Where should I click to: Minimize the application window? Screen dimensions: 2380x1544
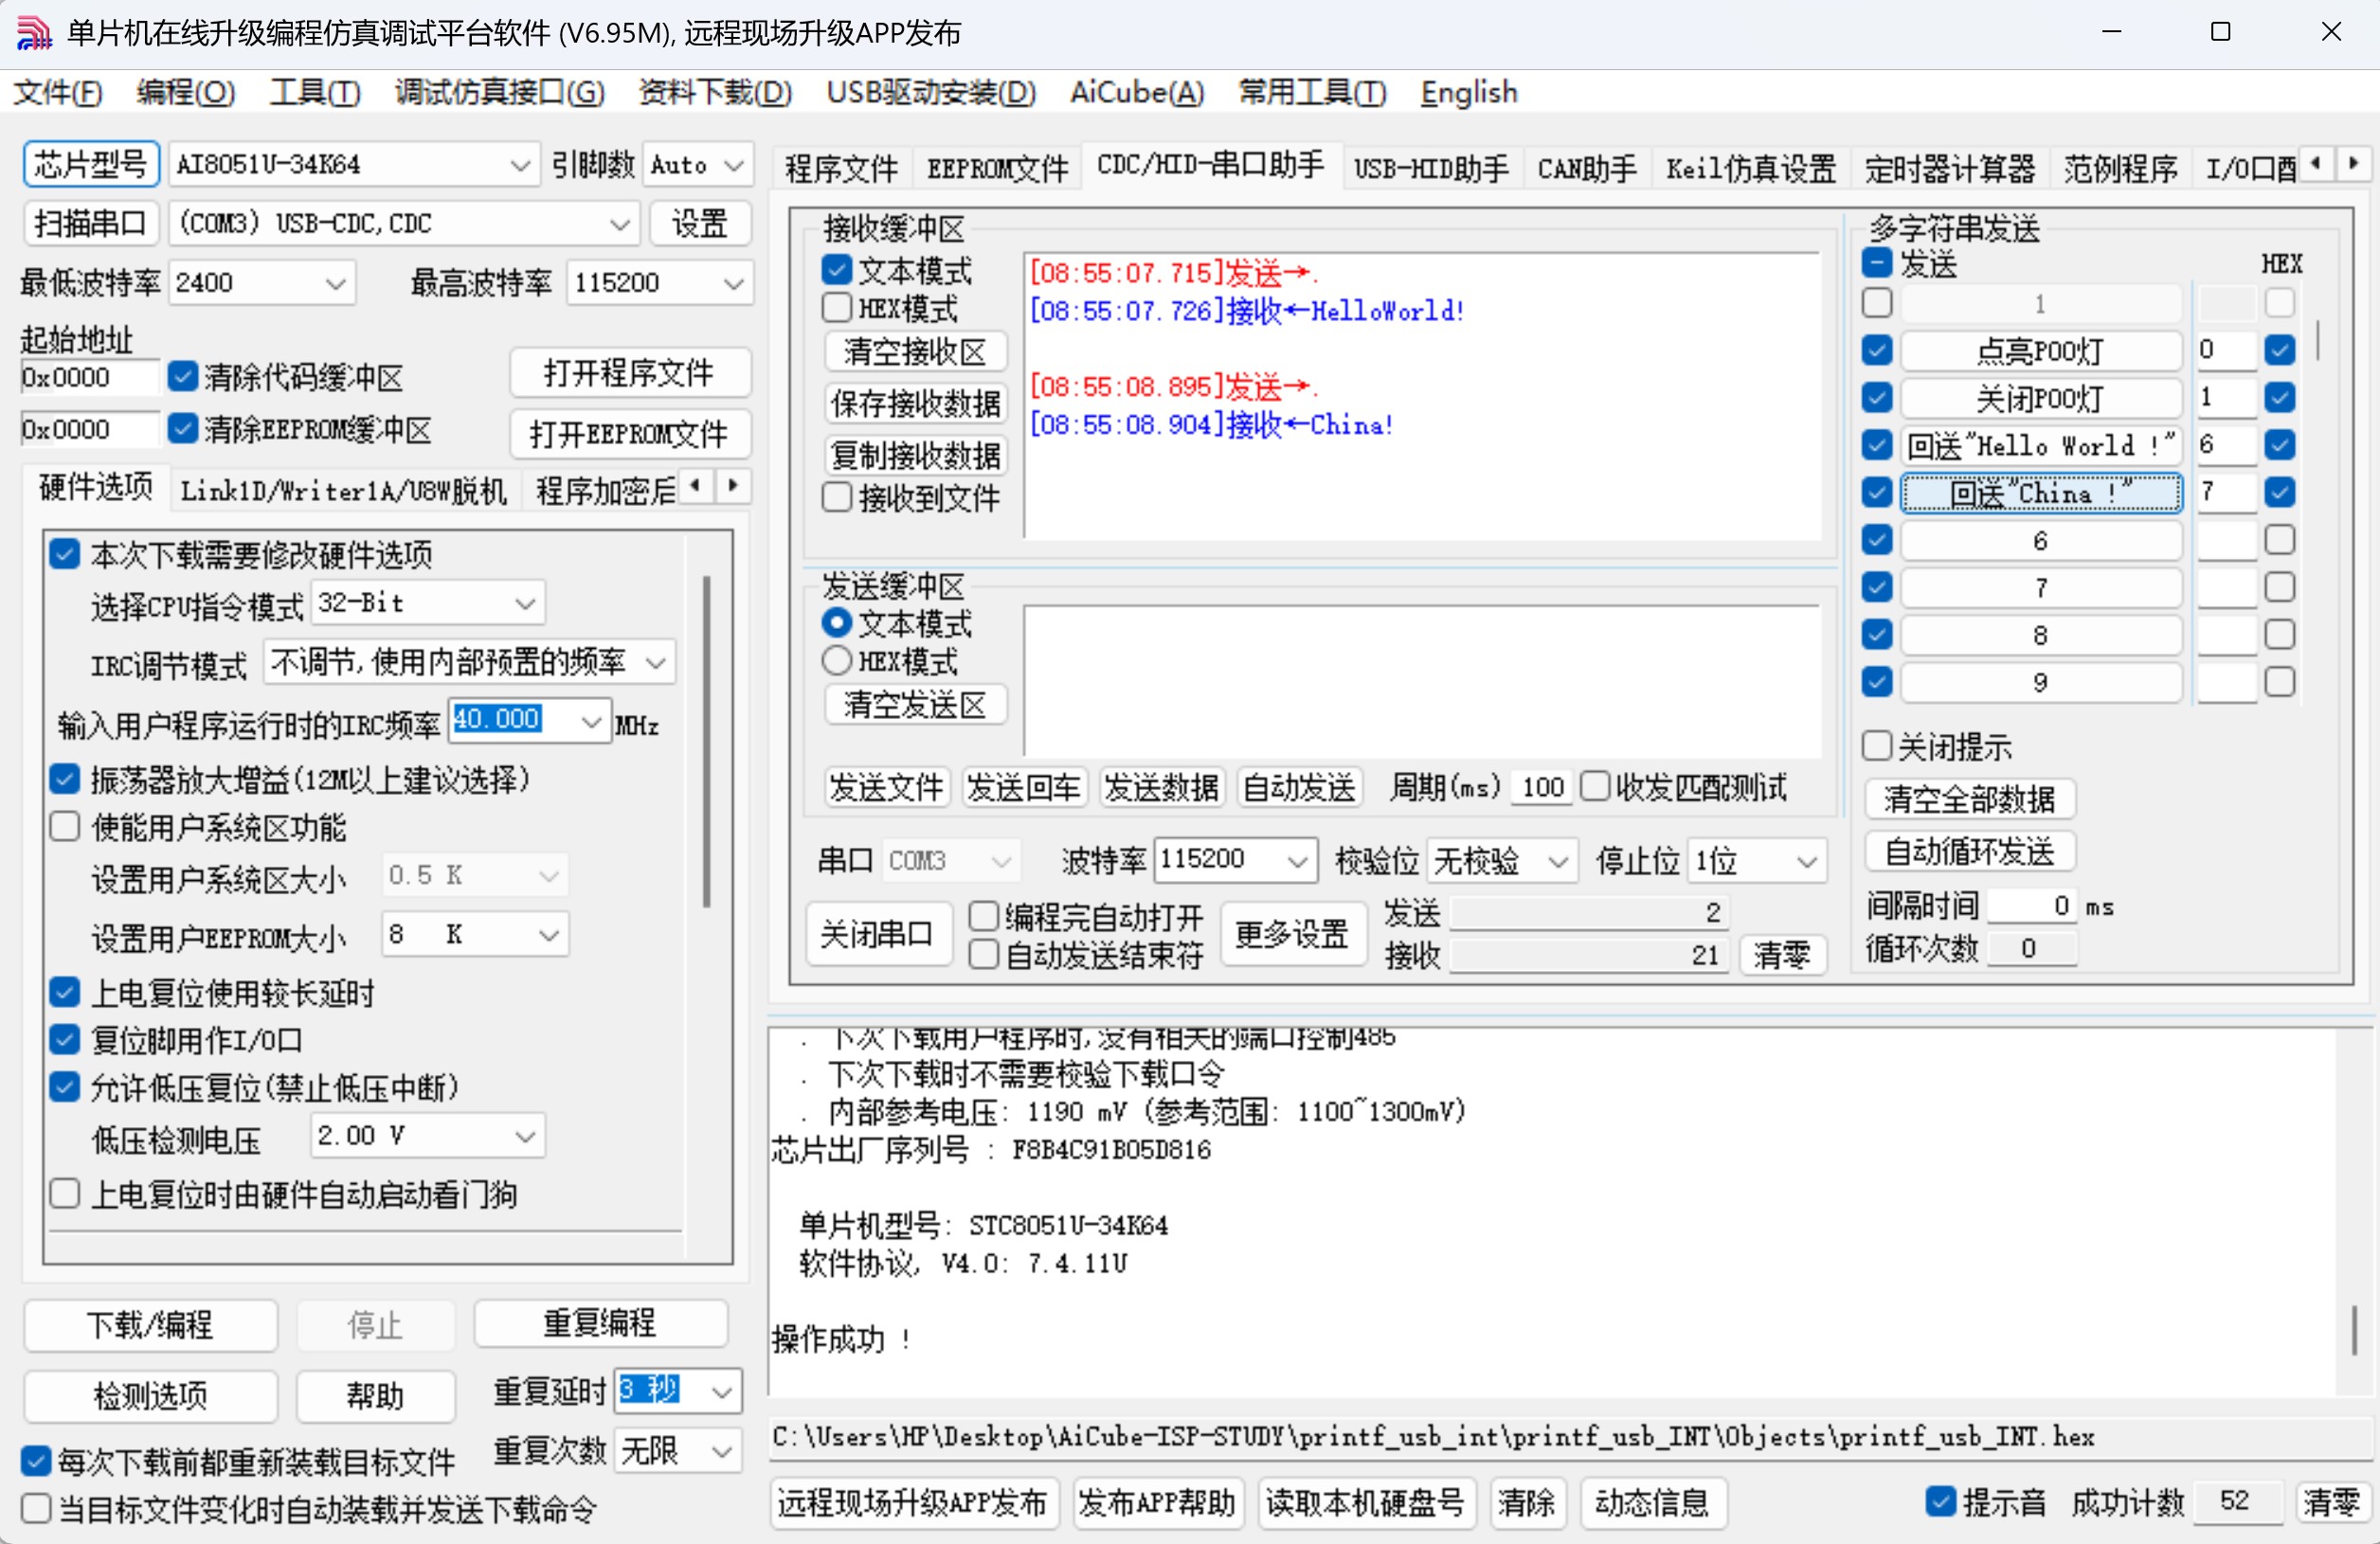pyautogui.click(x=2111, y=33)
